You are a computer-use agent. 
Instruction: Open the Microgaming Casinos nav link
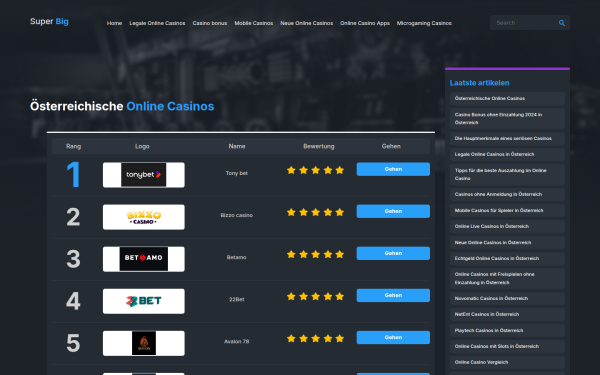coord(424,23)
